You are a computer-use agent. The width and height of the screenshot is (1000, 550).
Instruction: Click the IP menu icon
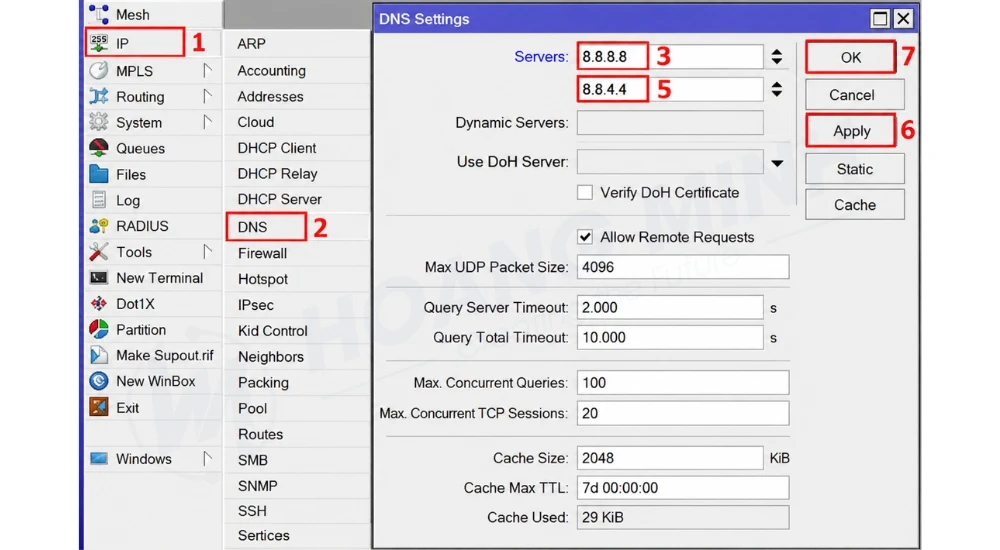point(99,43)
